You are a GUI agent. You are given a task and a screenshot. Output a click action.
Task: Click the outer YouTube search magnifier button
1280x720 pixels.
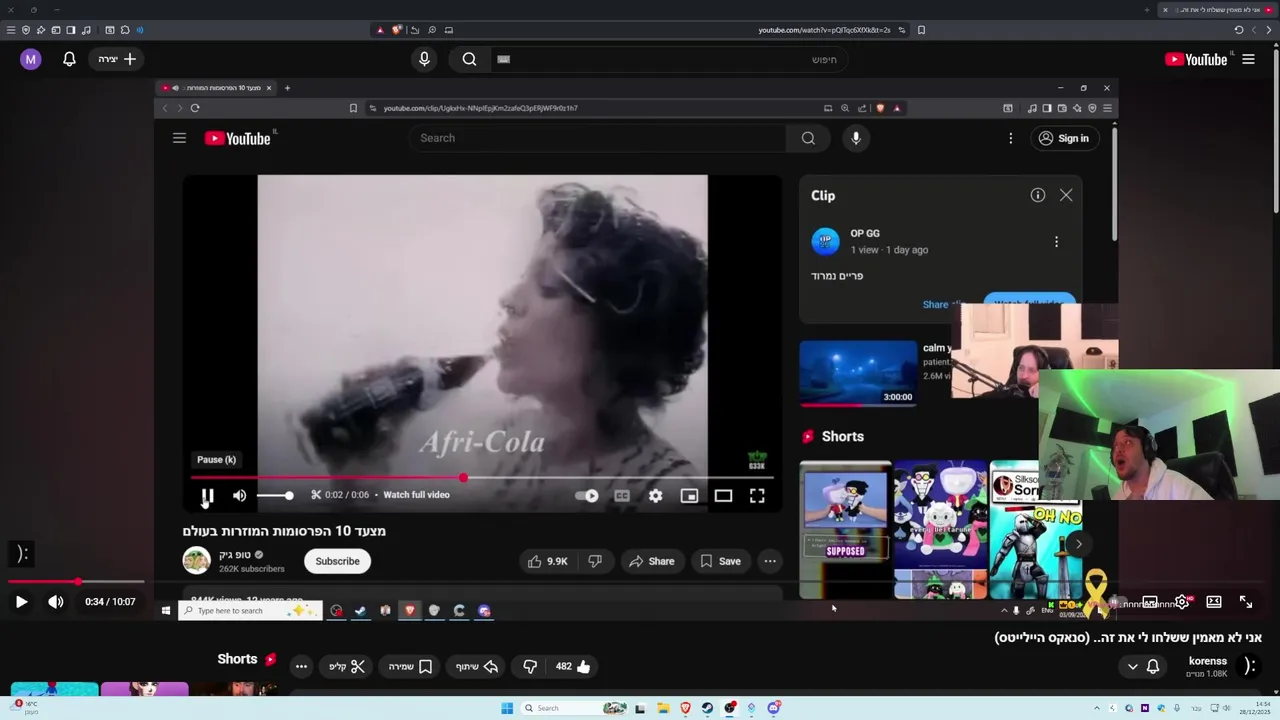469,59
